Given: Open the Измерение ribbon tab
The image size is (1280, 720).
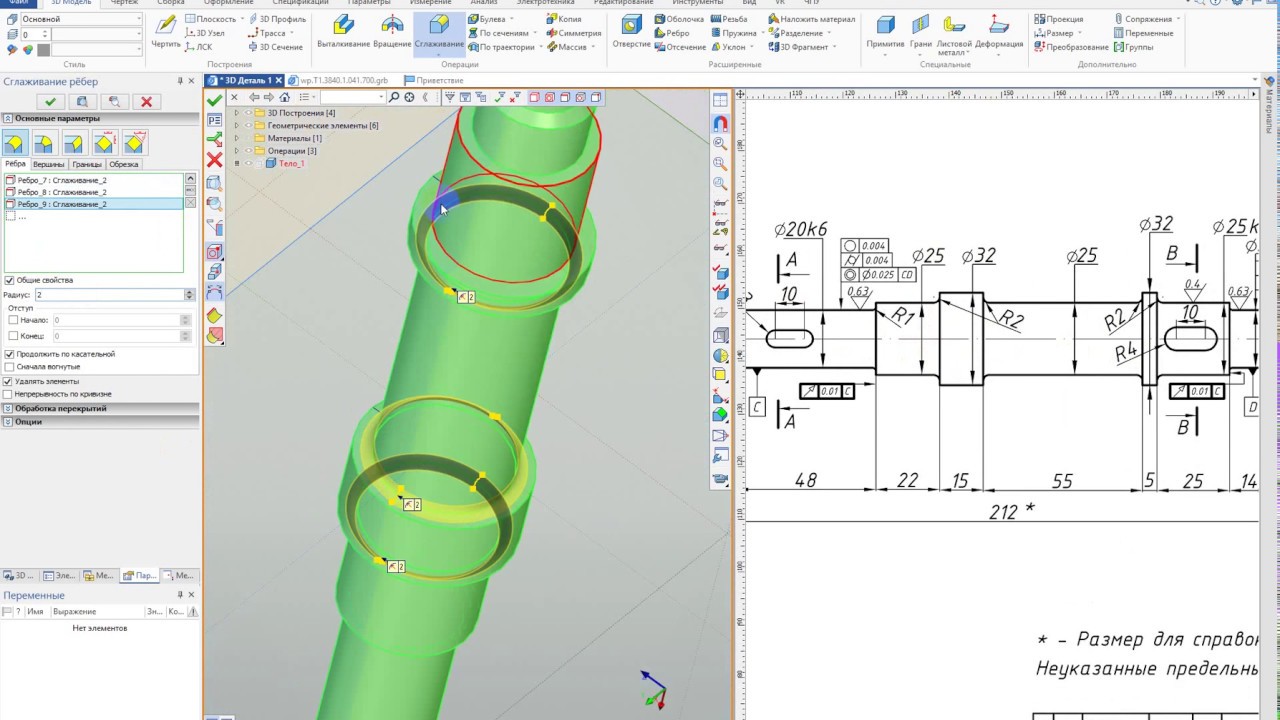Looking at the screenshot, I should point(430,3).
